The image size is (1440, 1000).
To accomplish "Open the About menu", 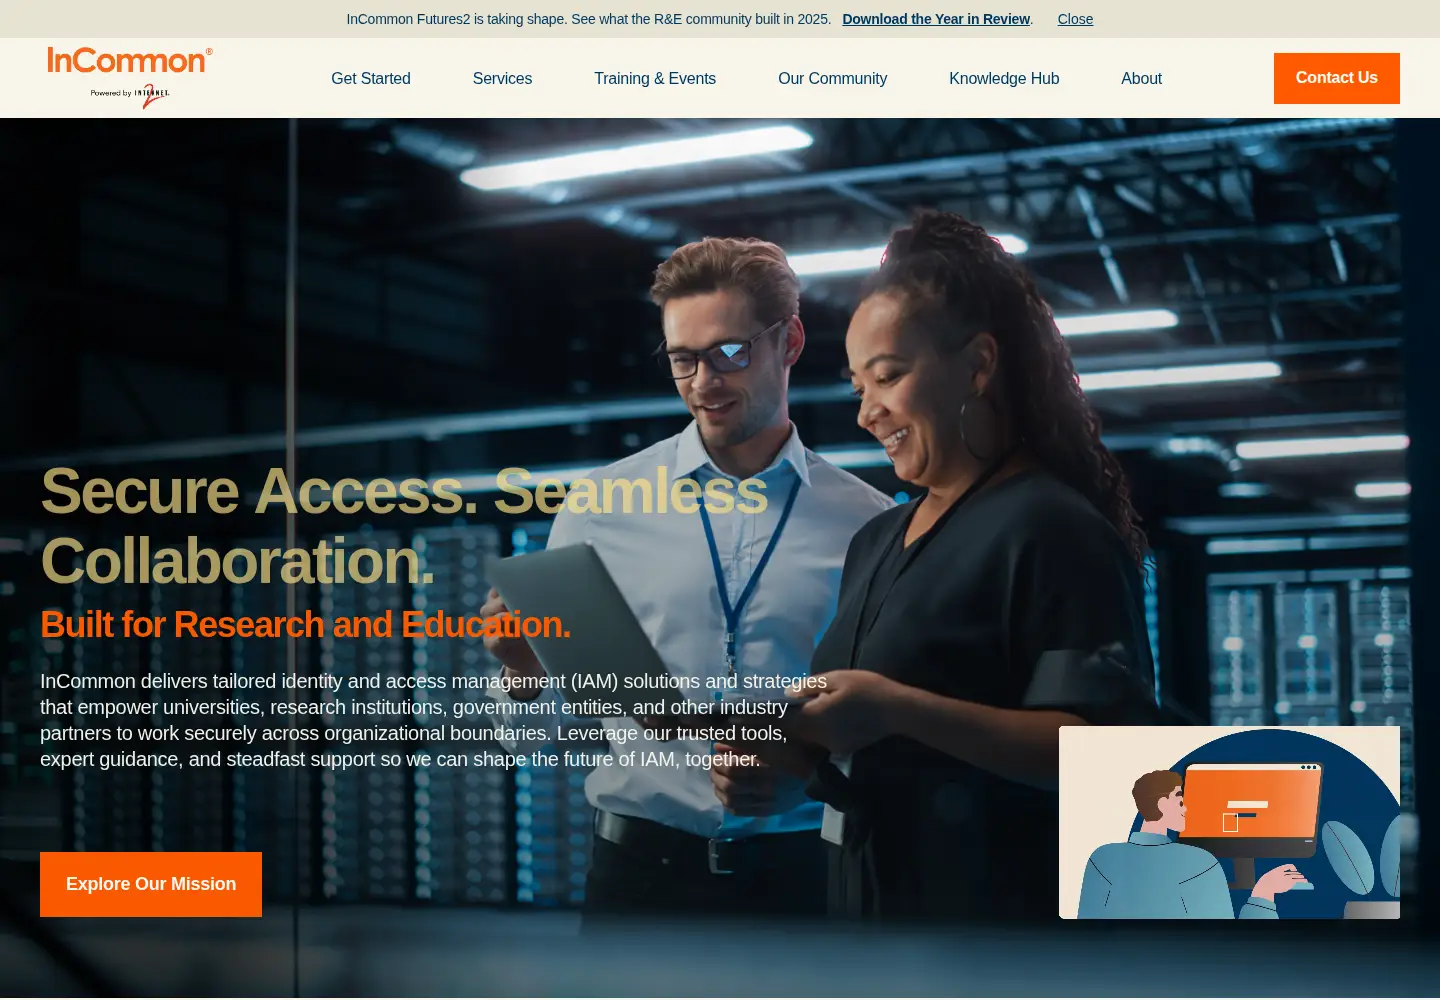I will pyautogui.click(x=1141, y=79).
